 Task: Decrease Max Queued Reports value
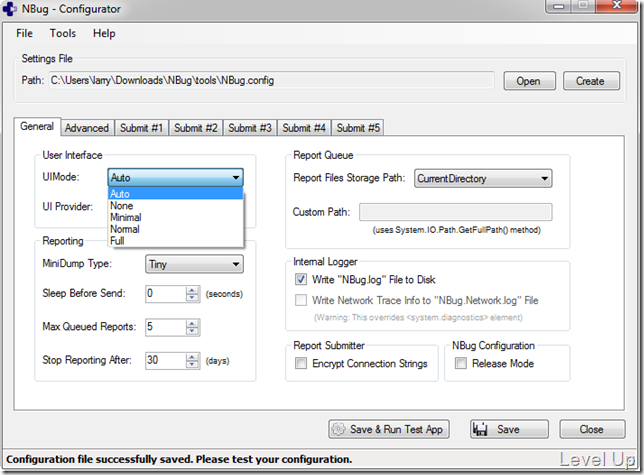pyautogui.click(x=192, y=331)
